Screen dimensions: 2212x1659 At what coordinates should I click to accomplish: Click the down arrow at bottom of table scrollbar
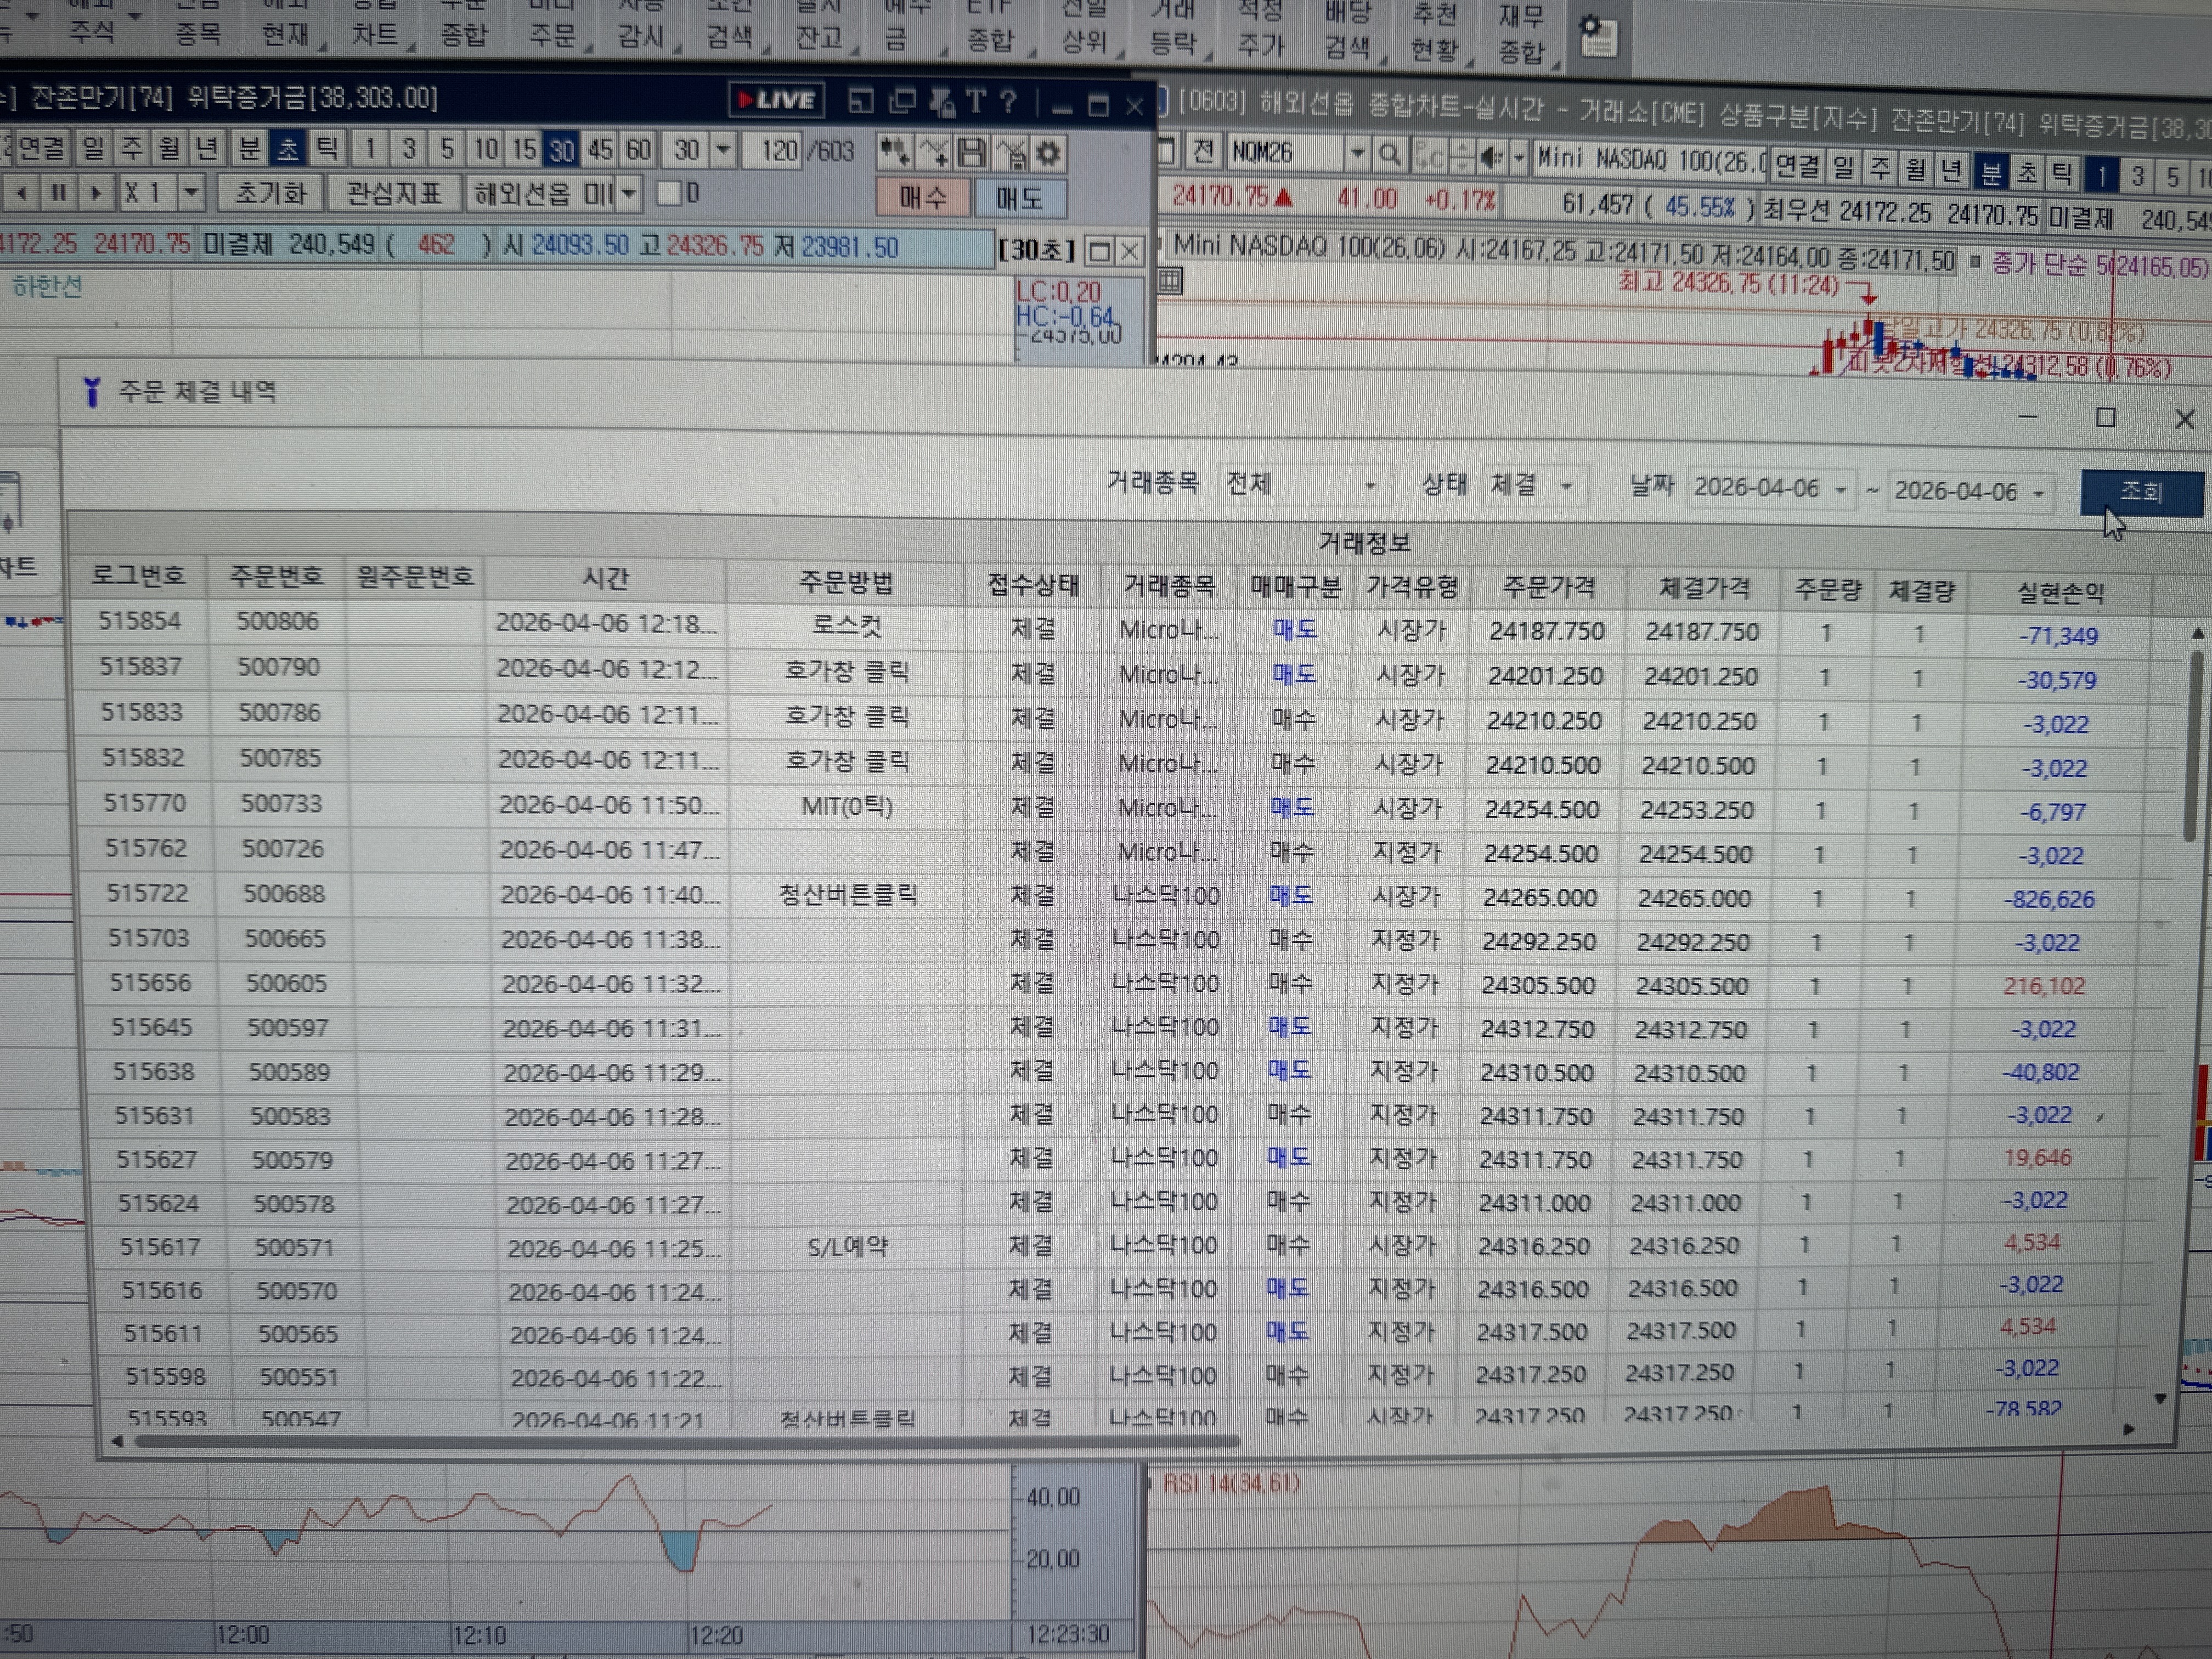click(x=2160, y=1398)
